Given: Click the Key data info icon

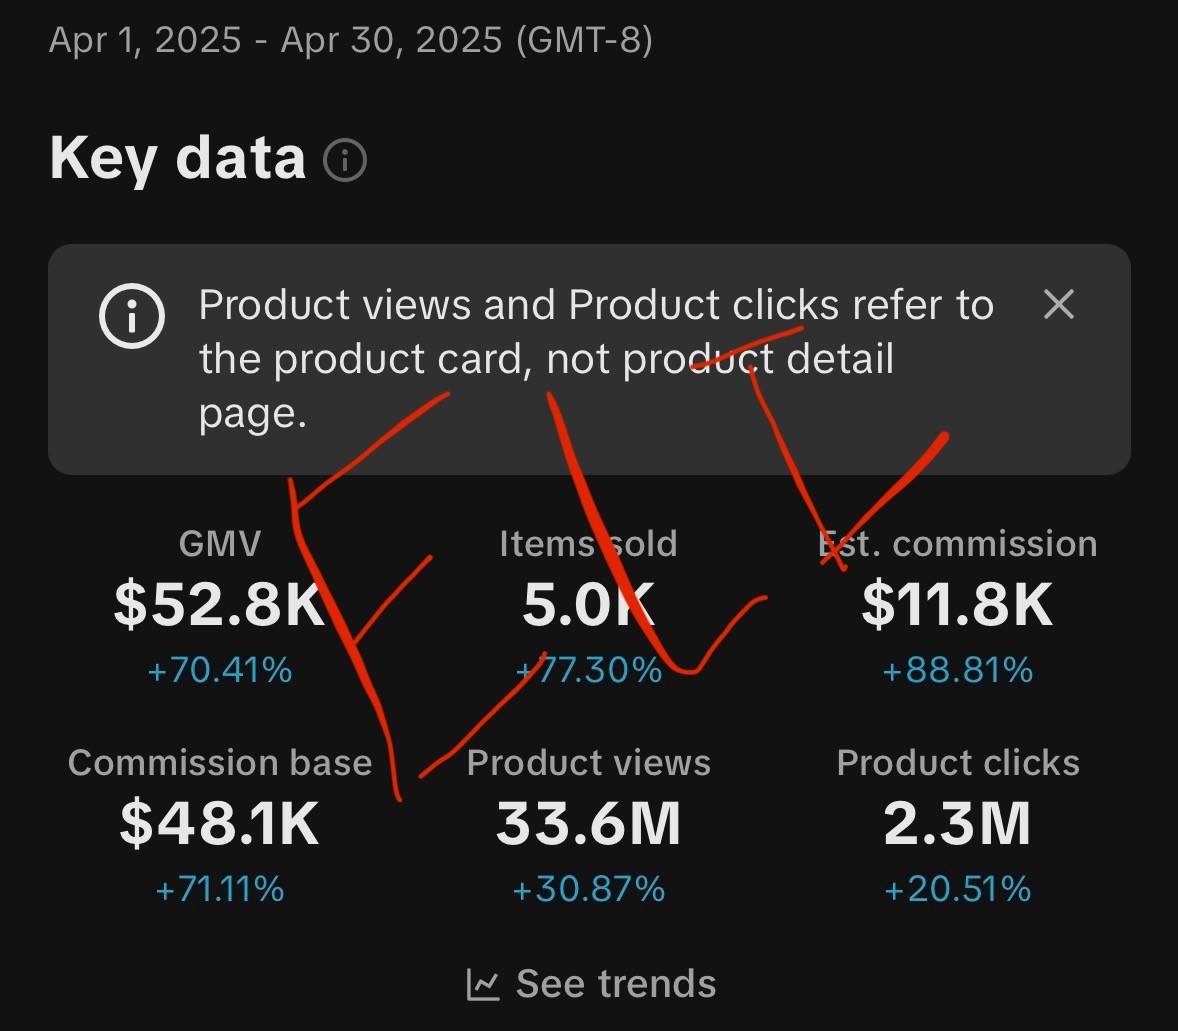Looking at the screenshot, I should click(x=345, y=160).
